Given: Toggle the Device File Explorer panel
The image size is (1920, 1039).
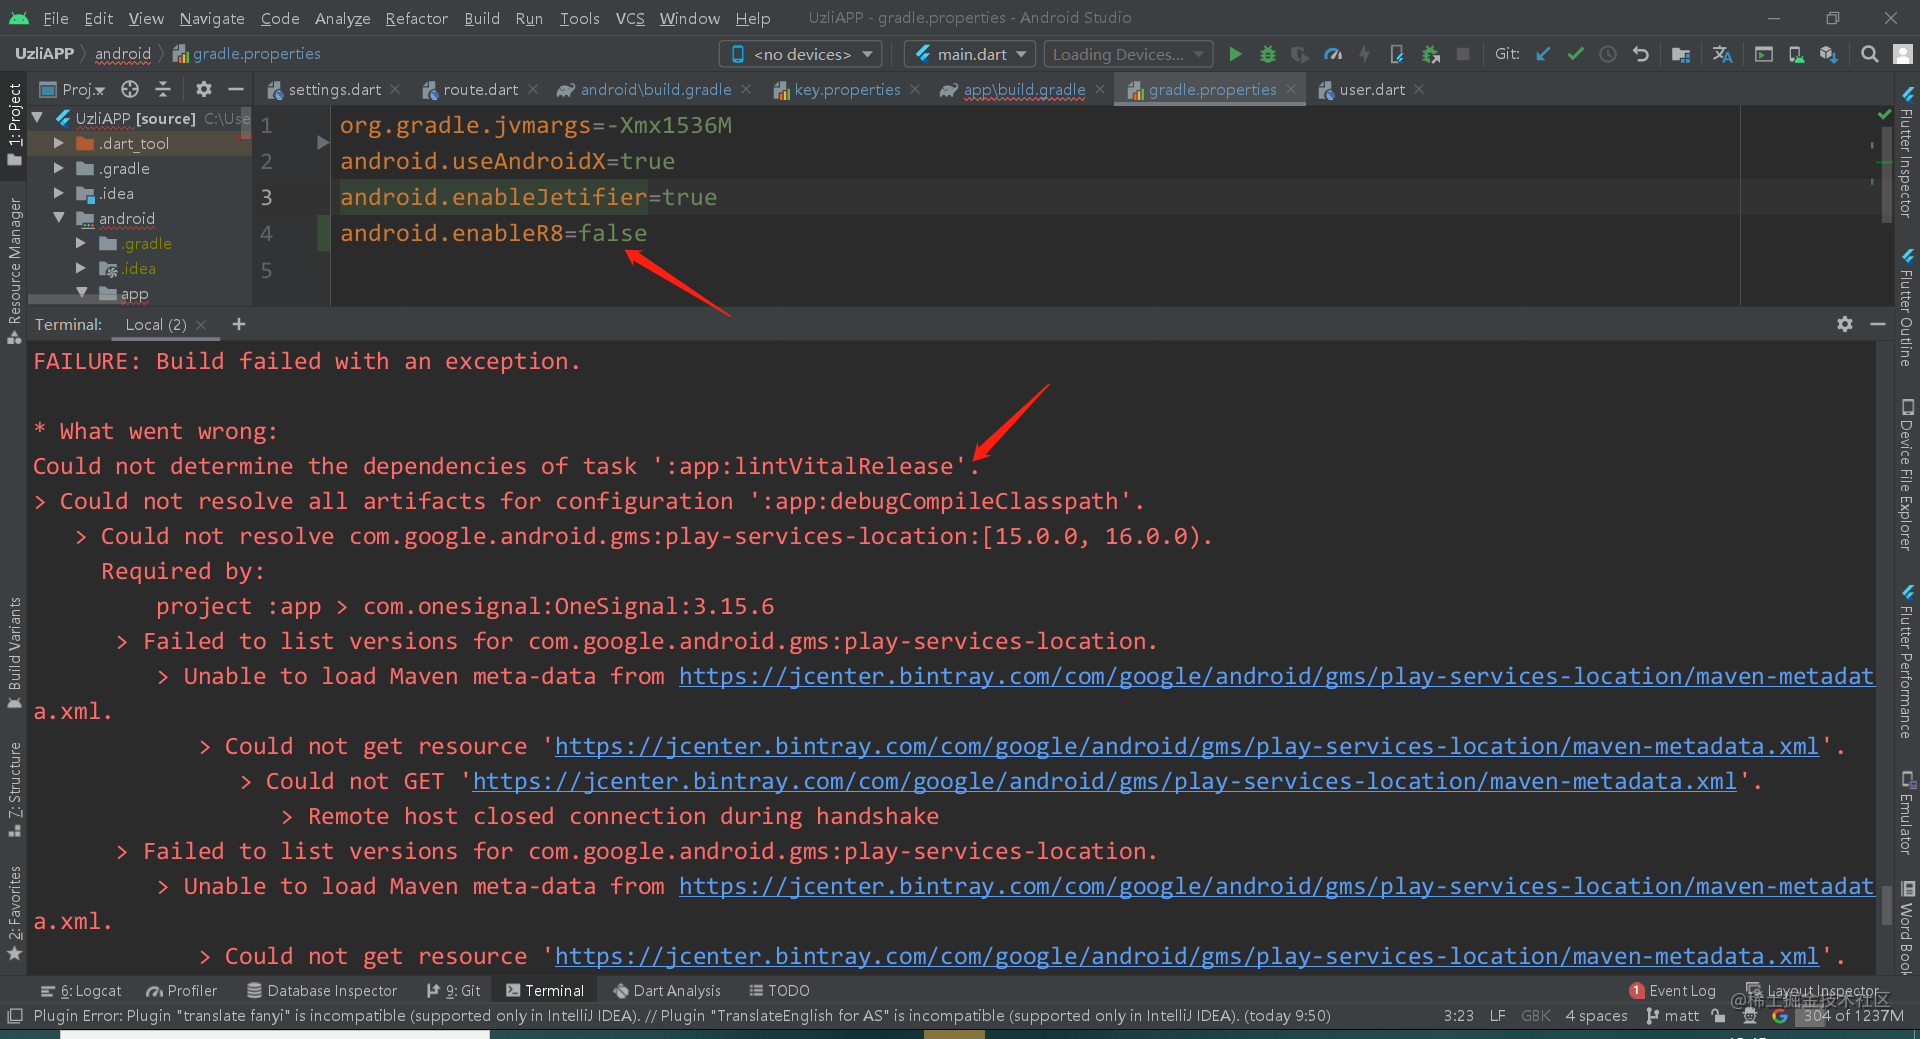Looking at the screenshot, I should pyautogui.click(x=1907, y=475).
